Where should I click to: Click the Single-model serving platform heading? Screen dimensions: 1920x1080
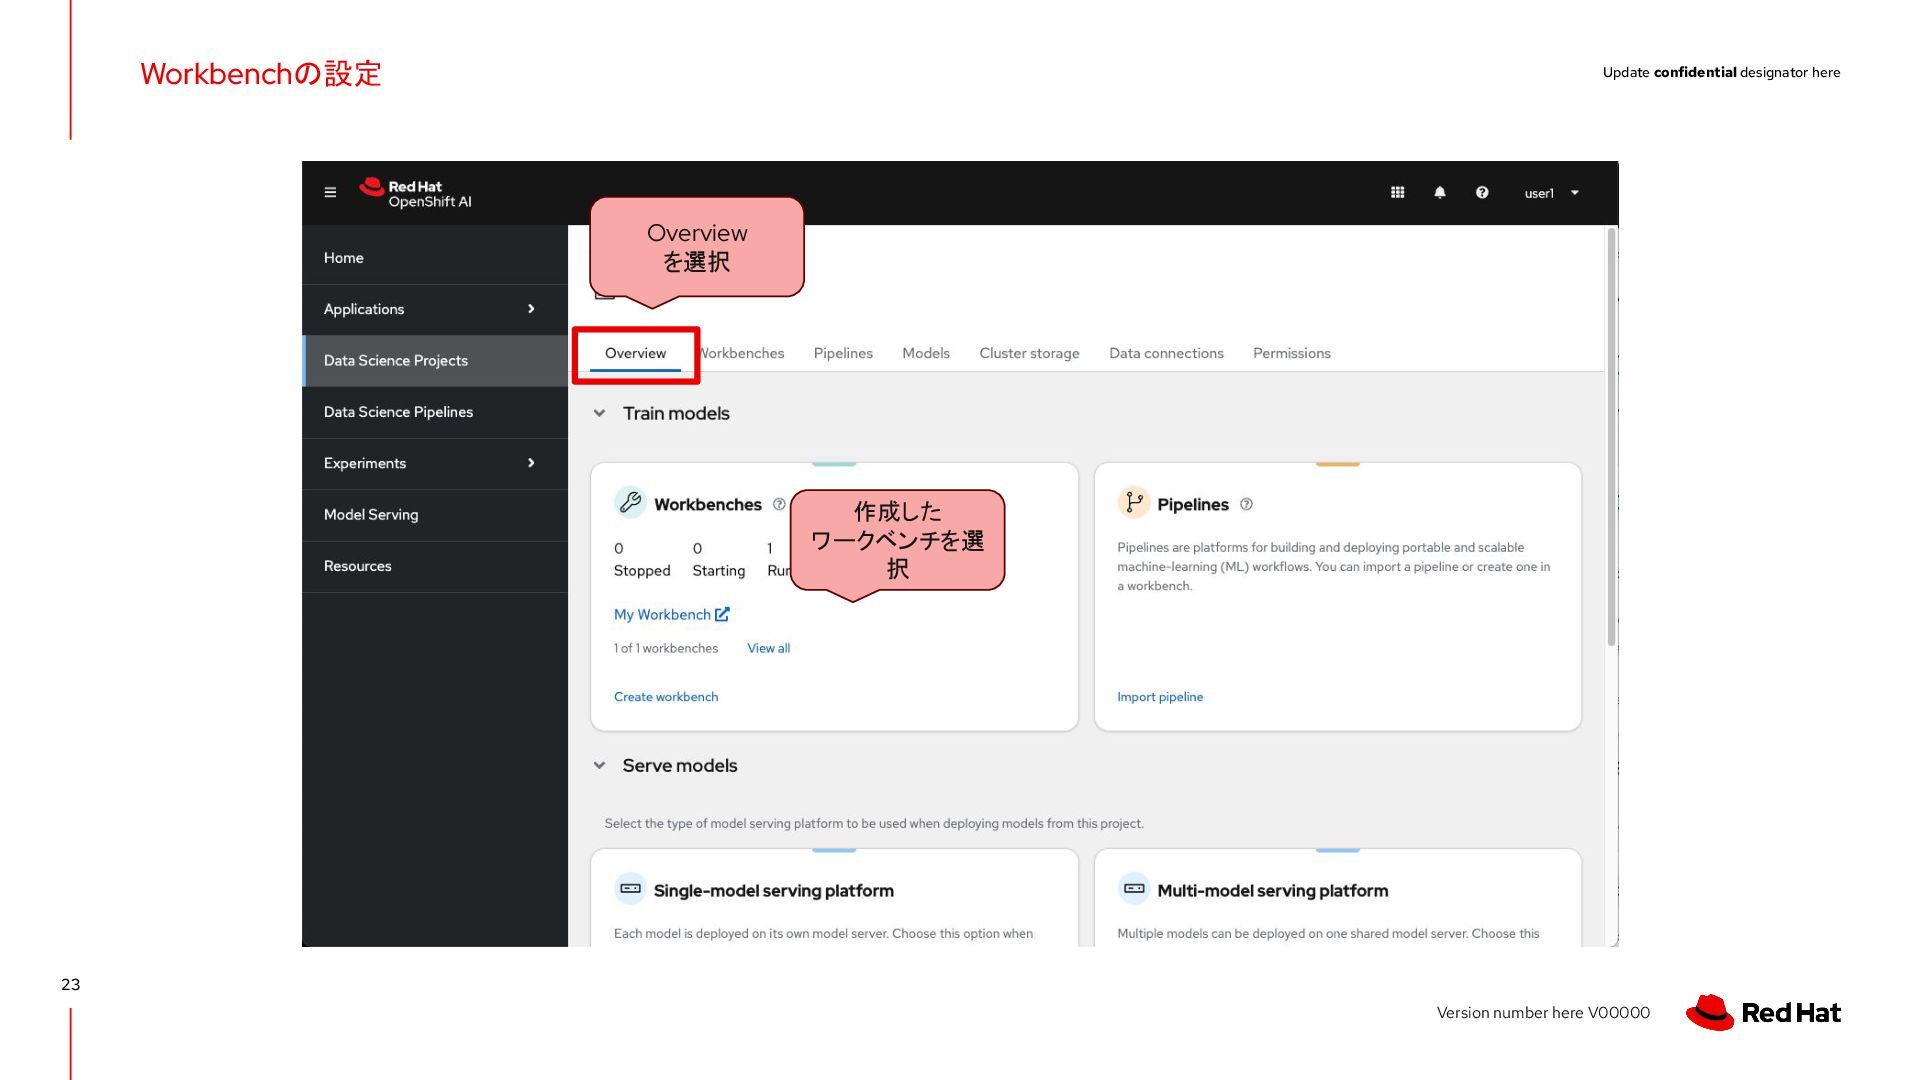point(774,891)
